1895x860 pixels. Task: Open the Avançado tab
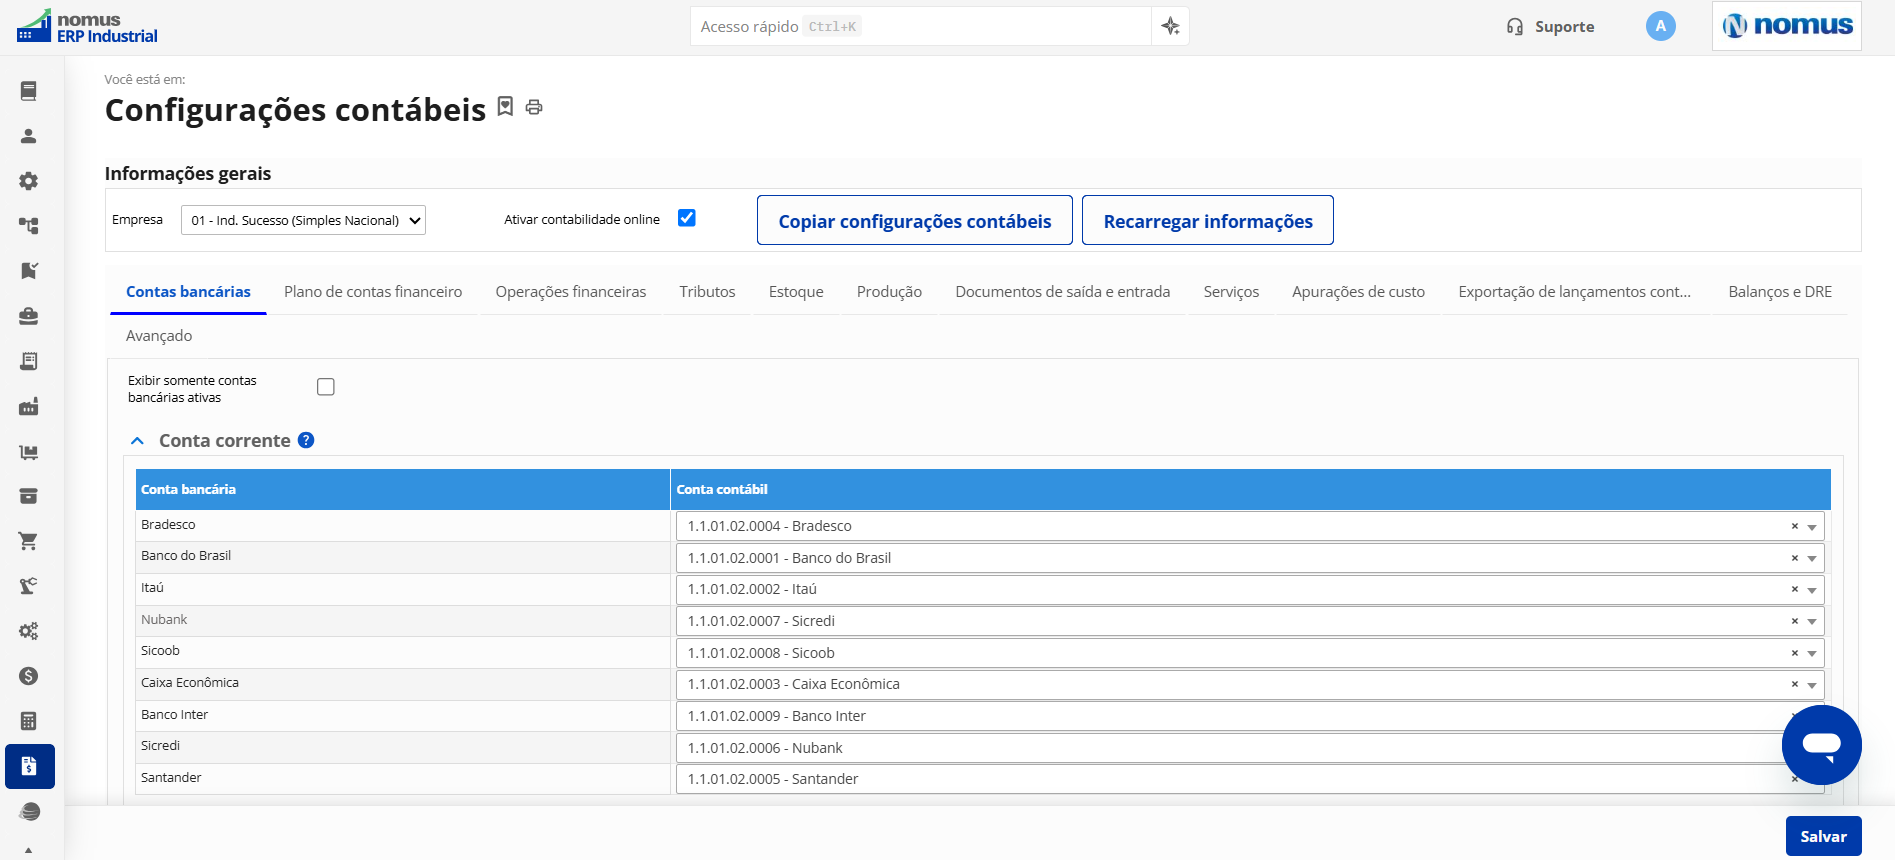[x=159, y=336]
